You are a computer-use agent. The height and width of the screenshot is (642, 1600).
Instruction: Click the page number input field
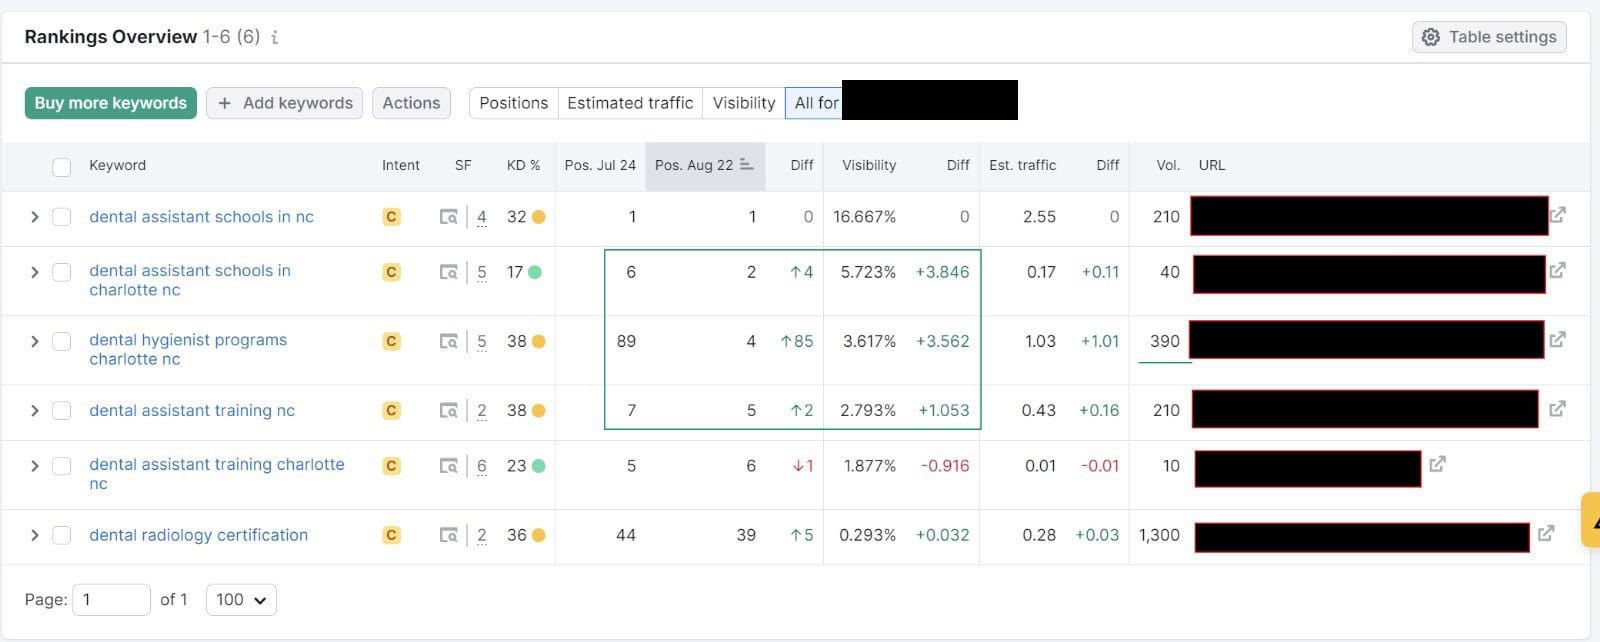click(x=111, y=600)
